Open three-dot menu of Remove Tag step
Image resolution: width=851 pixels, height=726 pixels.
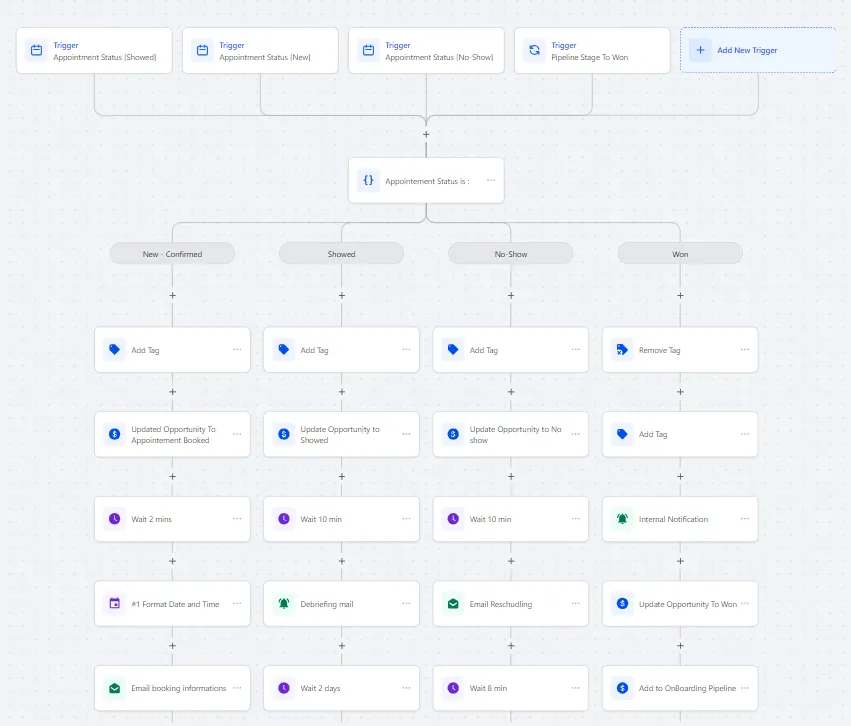click(745, 349)
